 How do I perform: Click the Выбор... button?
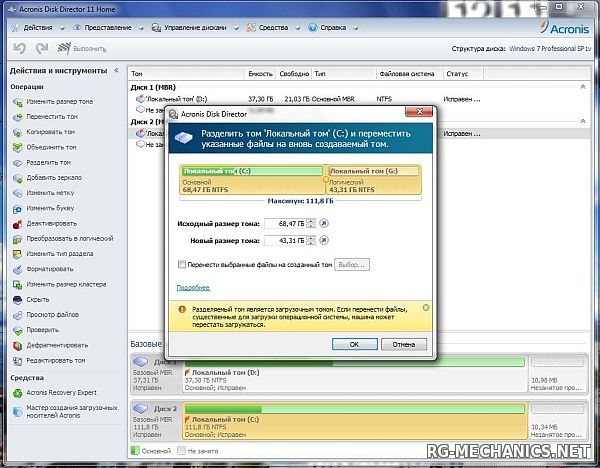click(352, 264)
